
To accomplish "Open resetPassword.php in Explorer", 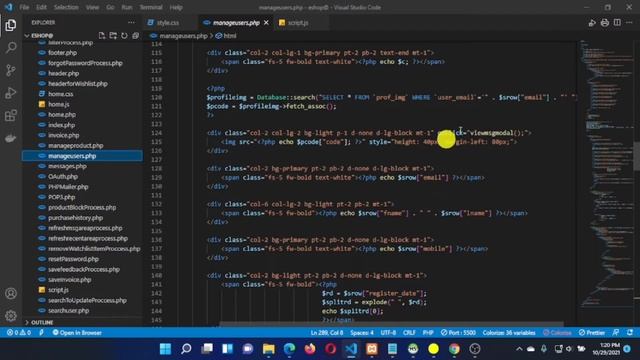I will [73, 259].
